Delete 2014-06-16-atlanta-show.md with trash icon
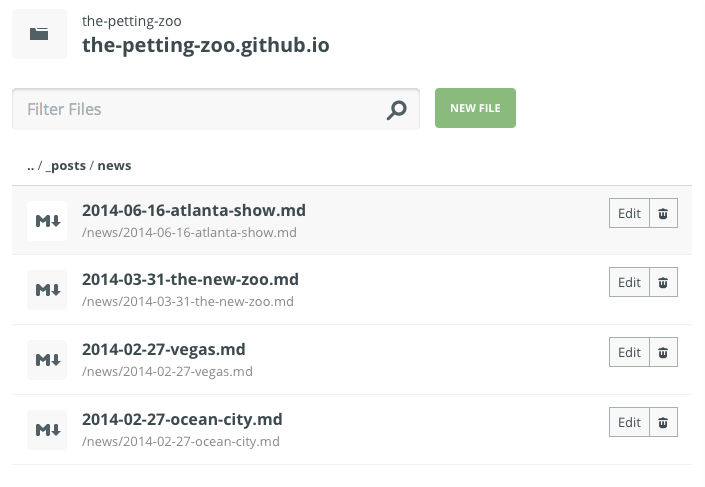 (x=663, y=213)
